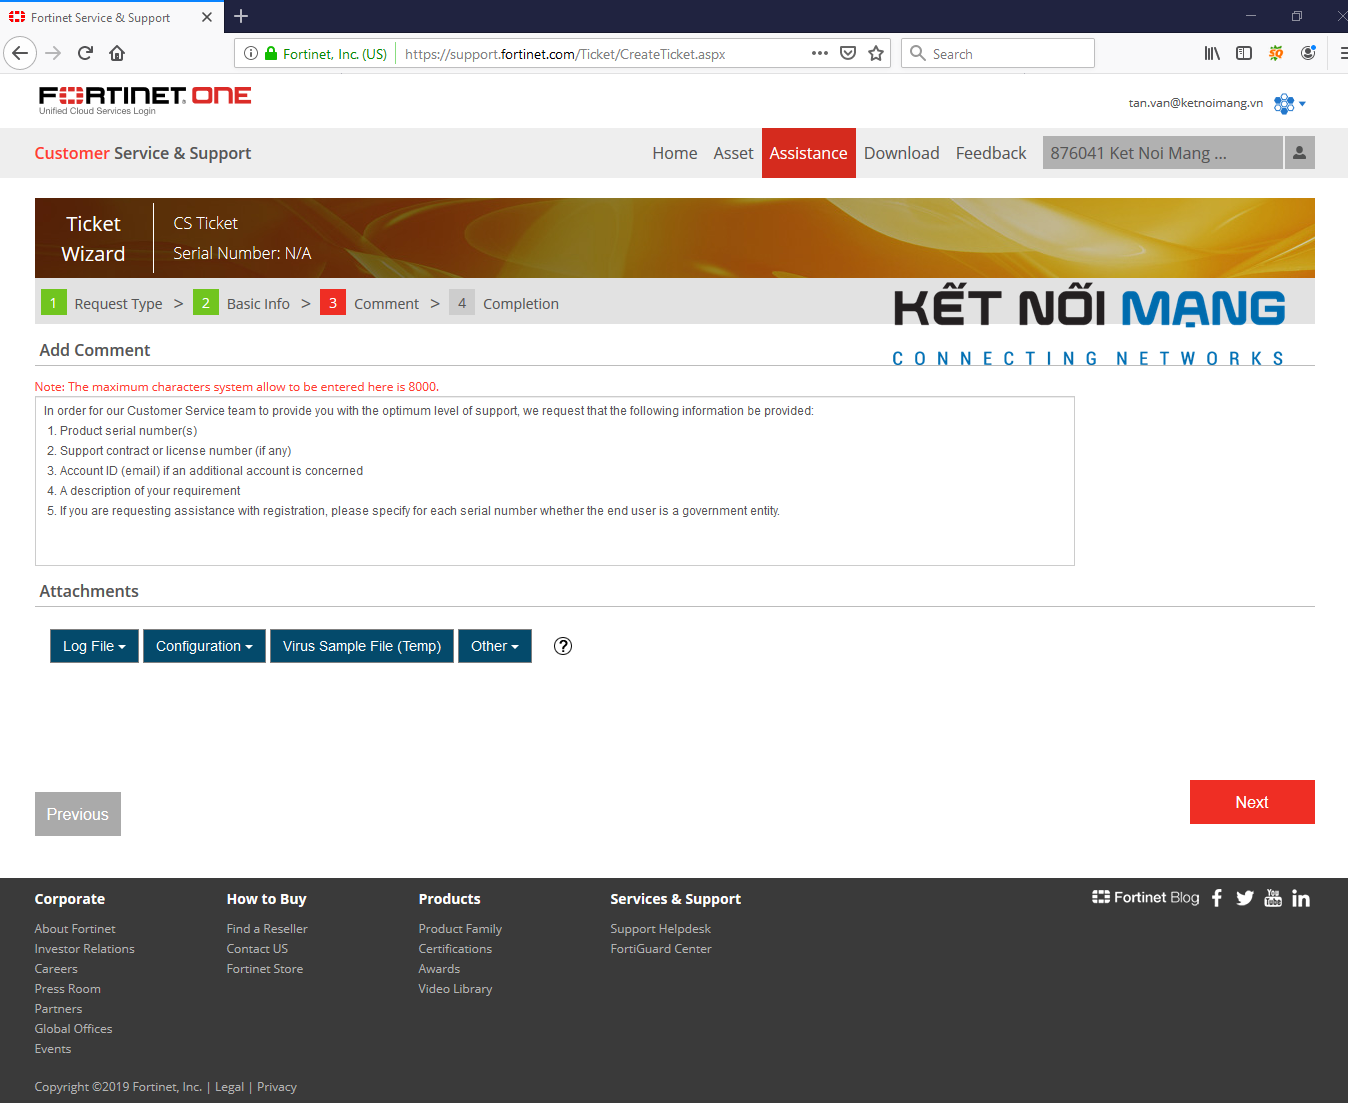Viewport: 1348px width, 1103px height.
Task: Select step 3 Comment
Action: [369, 303]
